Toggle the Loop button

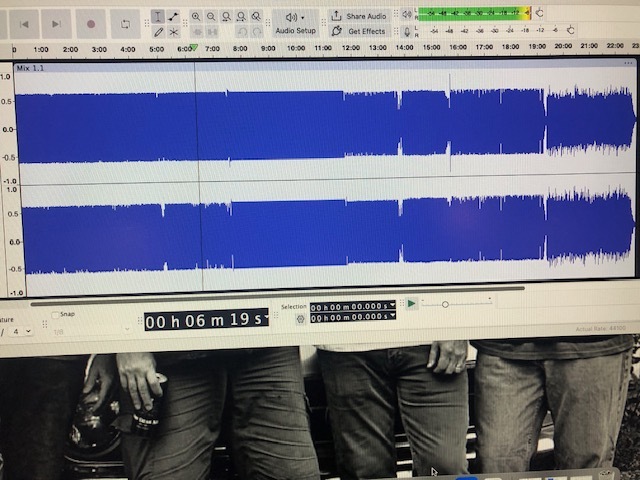(x=125, y=23)
